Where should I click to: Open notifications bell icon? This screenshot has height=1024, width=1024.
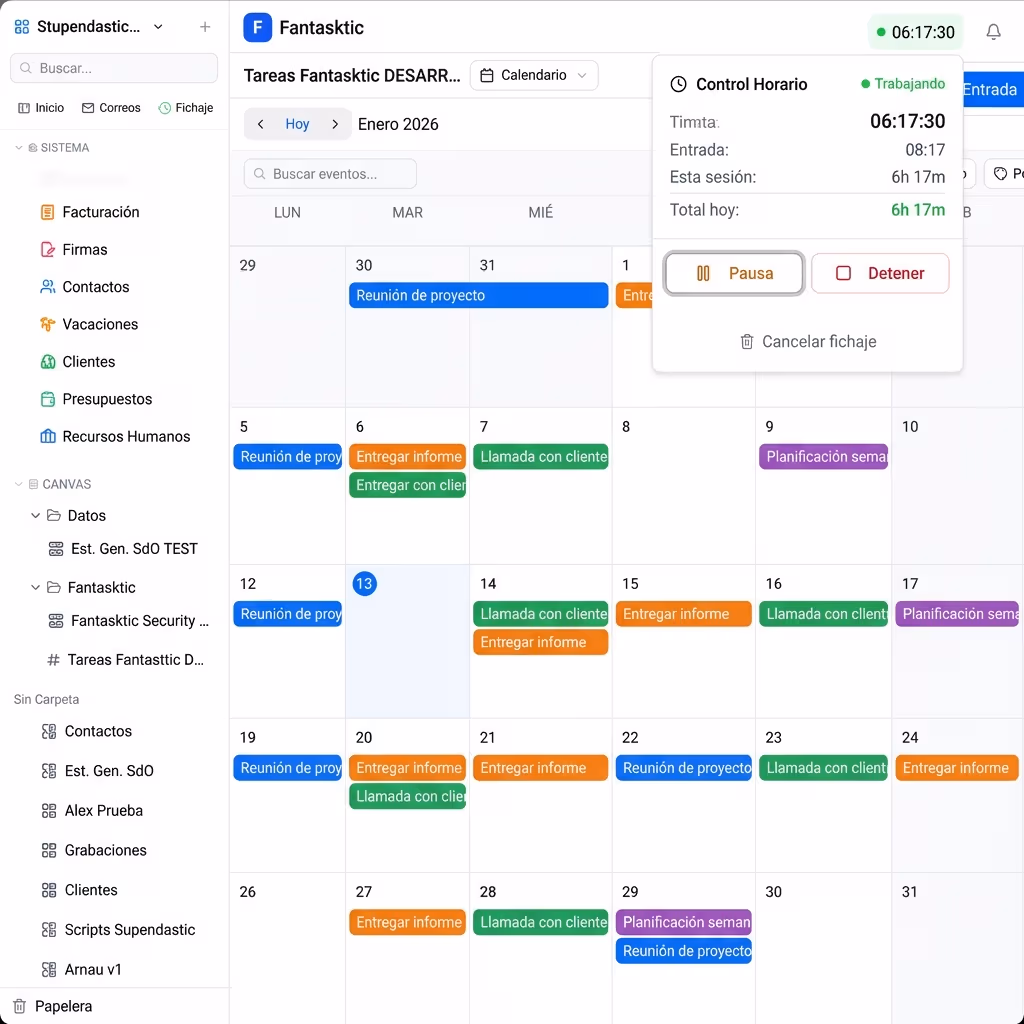993,31
